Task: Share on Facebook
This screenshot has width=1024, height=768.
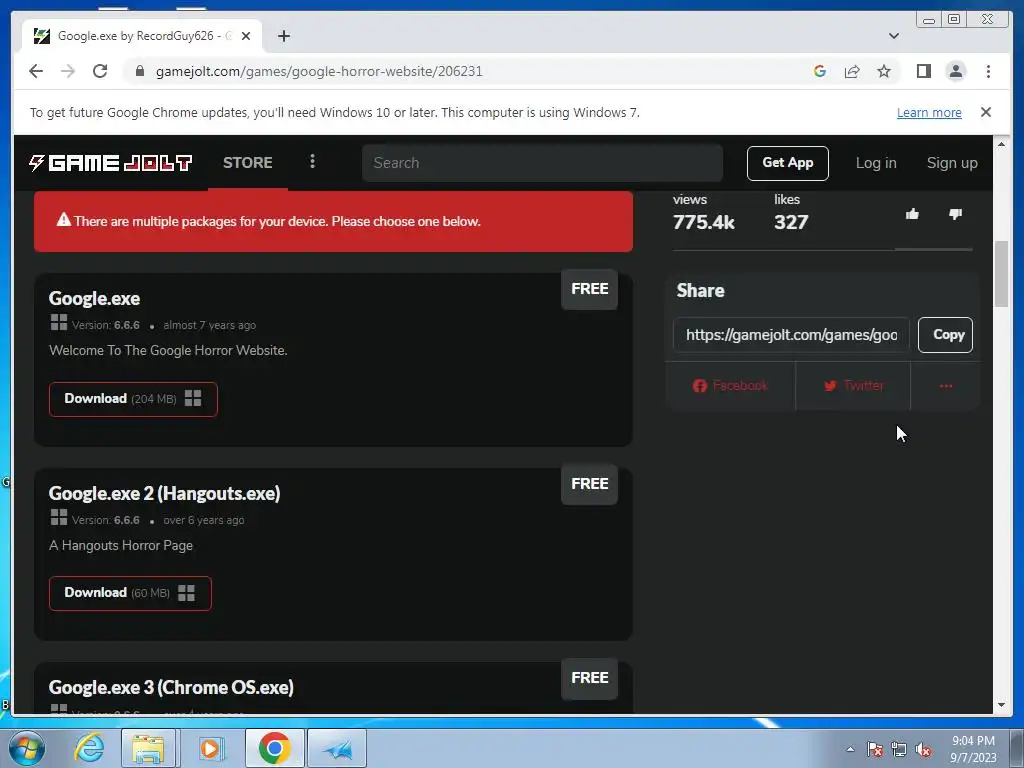Action: coord(730,385)
